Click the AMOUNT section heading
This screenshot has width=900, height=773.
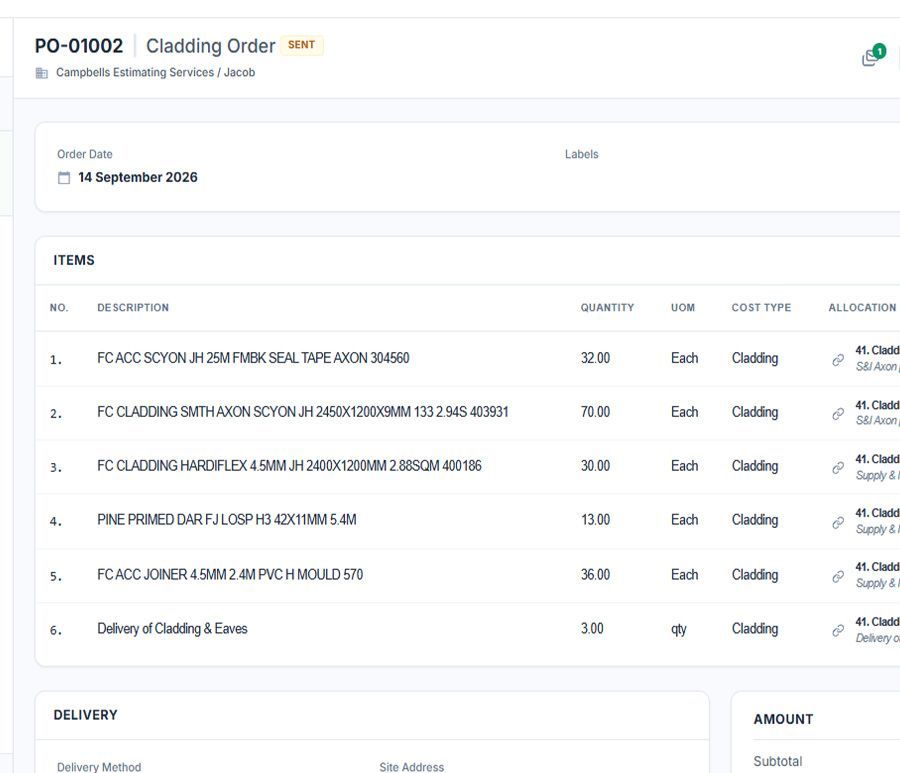tap(783, 720)
